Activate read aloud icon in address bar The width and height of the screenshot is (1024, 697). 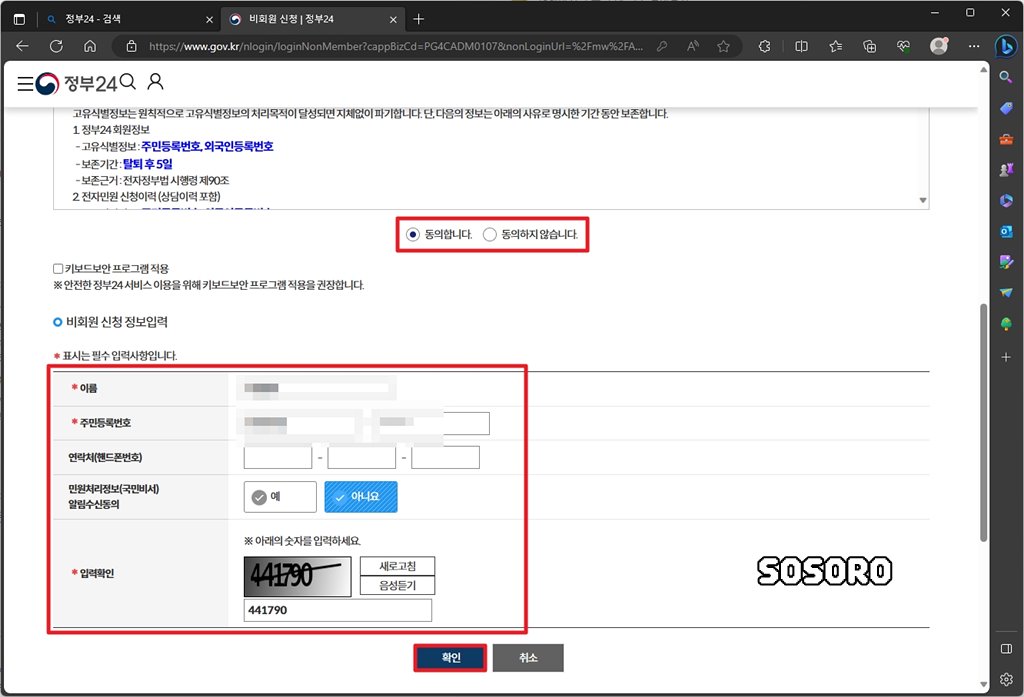(x=693, y=46)
